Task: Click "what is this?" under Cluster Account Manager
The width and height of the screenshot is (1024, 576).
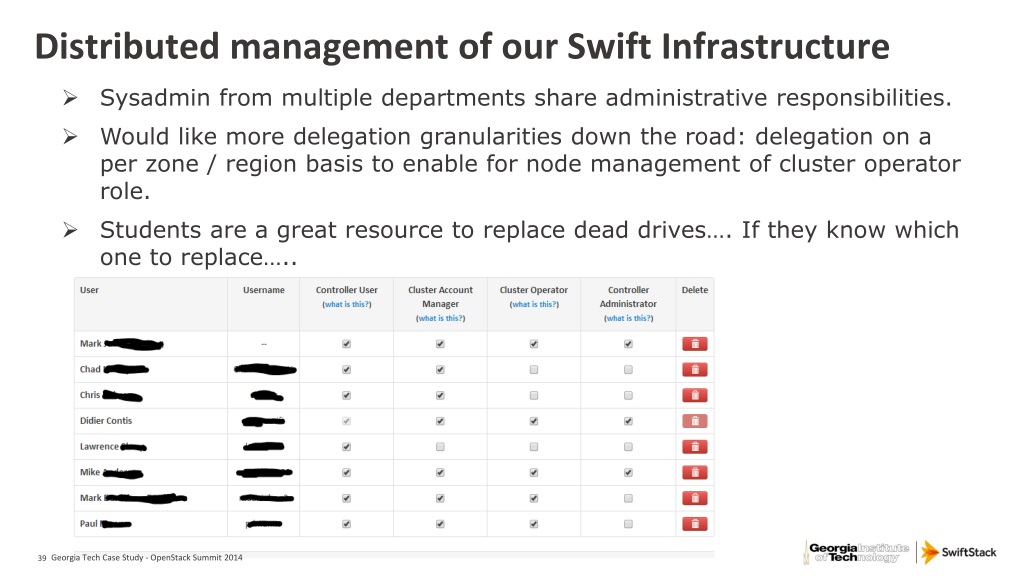Action: tap(440, 318)
